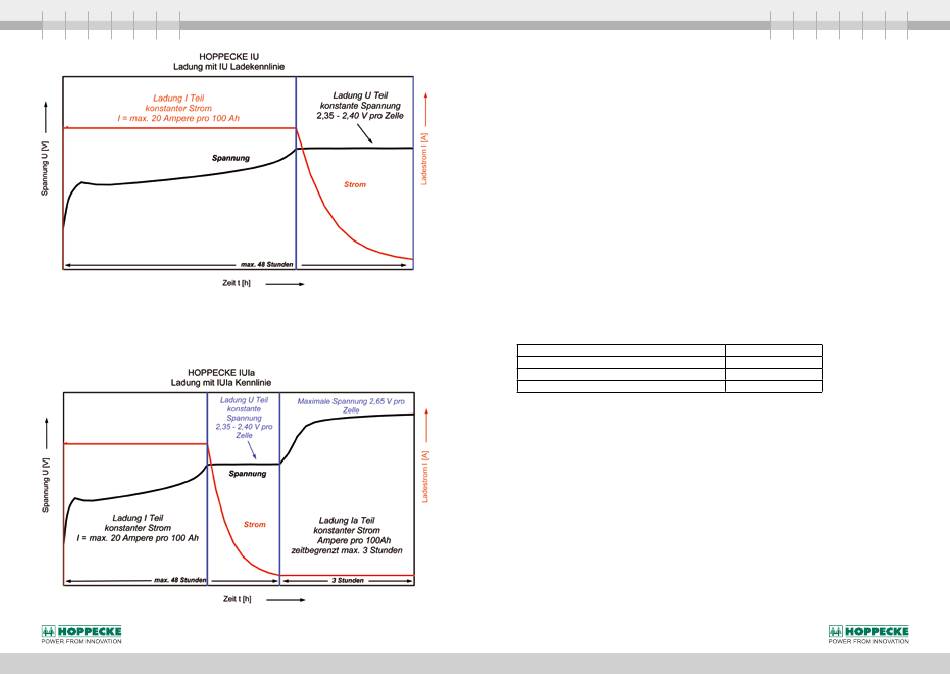Select the "Ladung Ia Teil" heading
The image size is (950, 674).
tap(347, 521)
